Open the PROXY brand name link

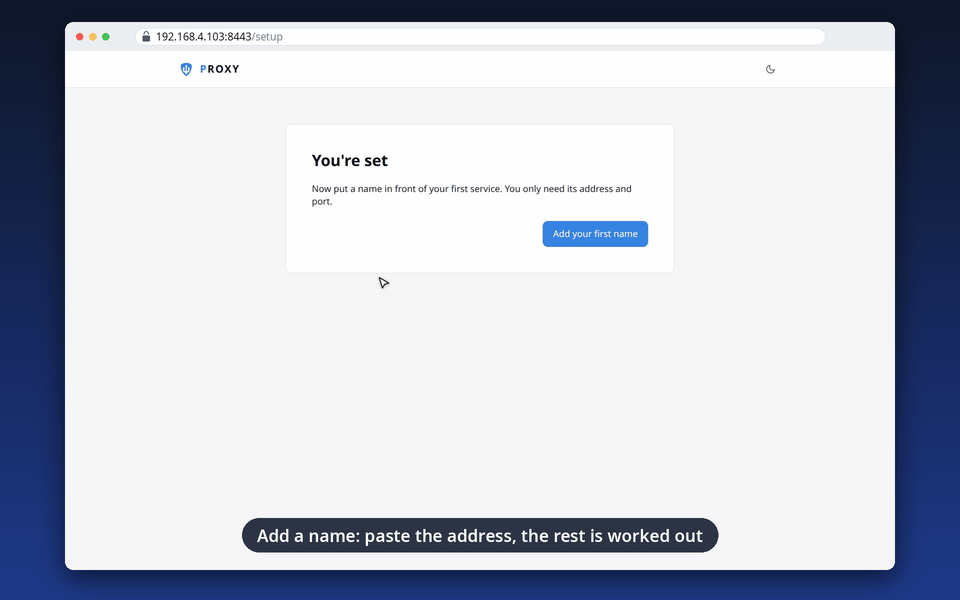coord(219,69)
